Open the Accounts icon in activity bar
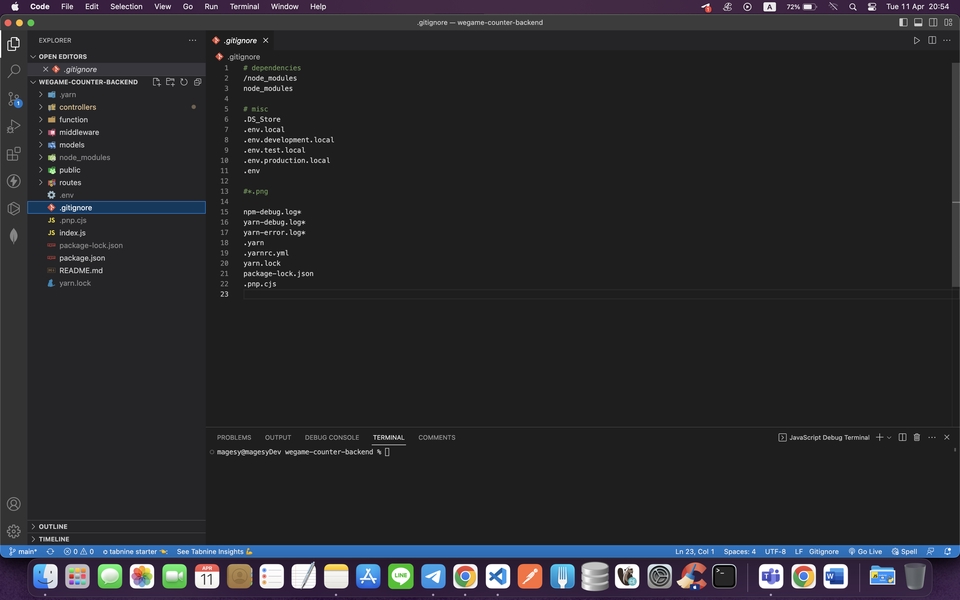Image resolution: width=960 pixels, height=600 pixels. [x=13, y=504]
